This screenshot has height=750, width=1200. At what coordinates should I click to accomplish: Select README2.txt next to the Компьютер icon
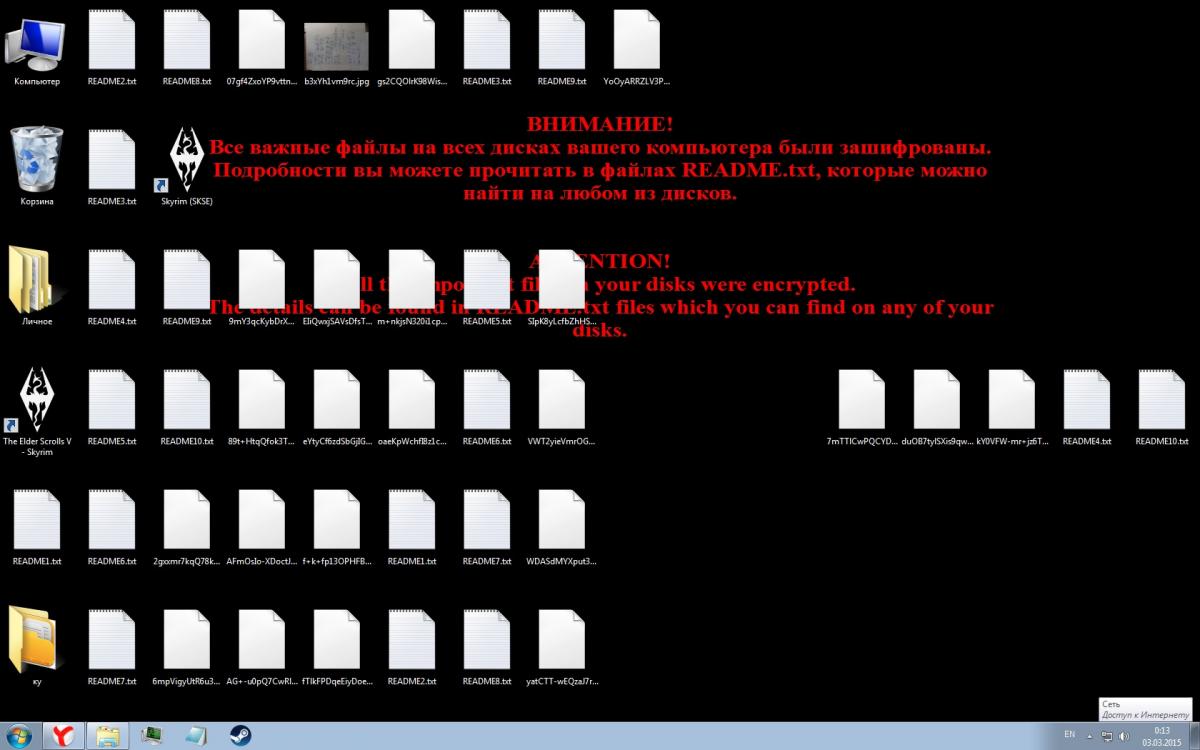tap(111, 49)
